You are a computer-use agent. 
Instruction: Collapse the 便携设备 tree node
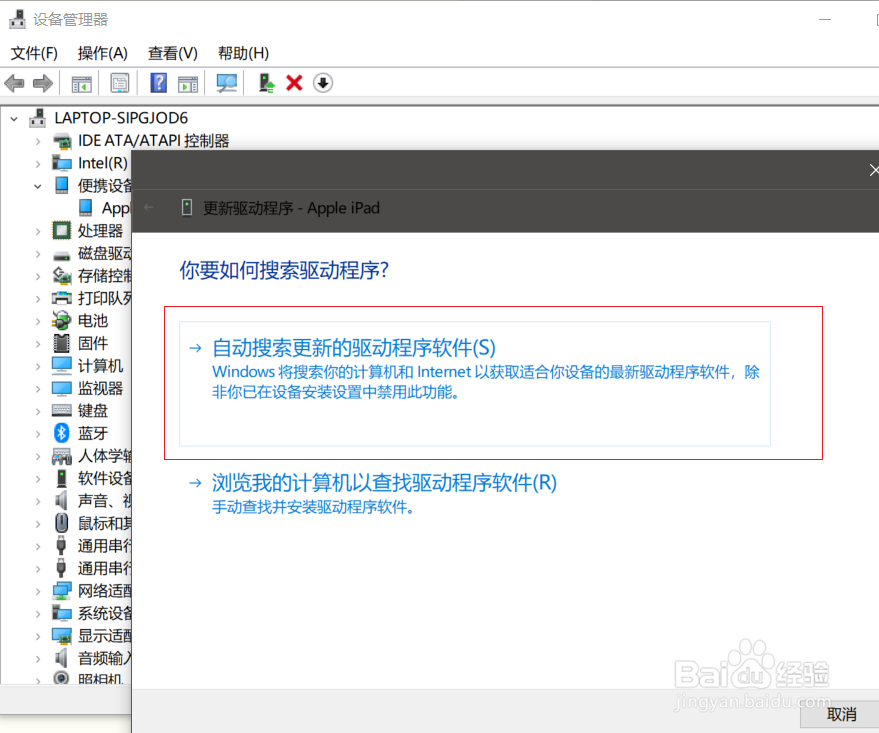pos(38,185)
